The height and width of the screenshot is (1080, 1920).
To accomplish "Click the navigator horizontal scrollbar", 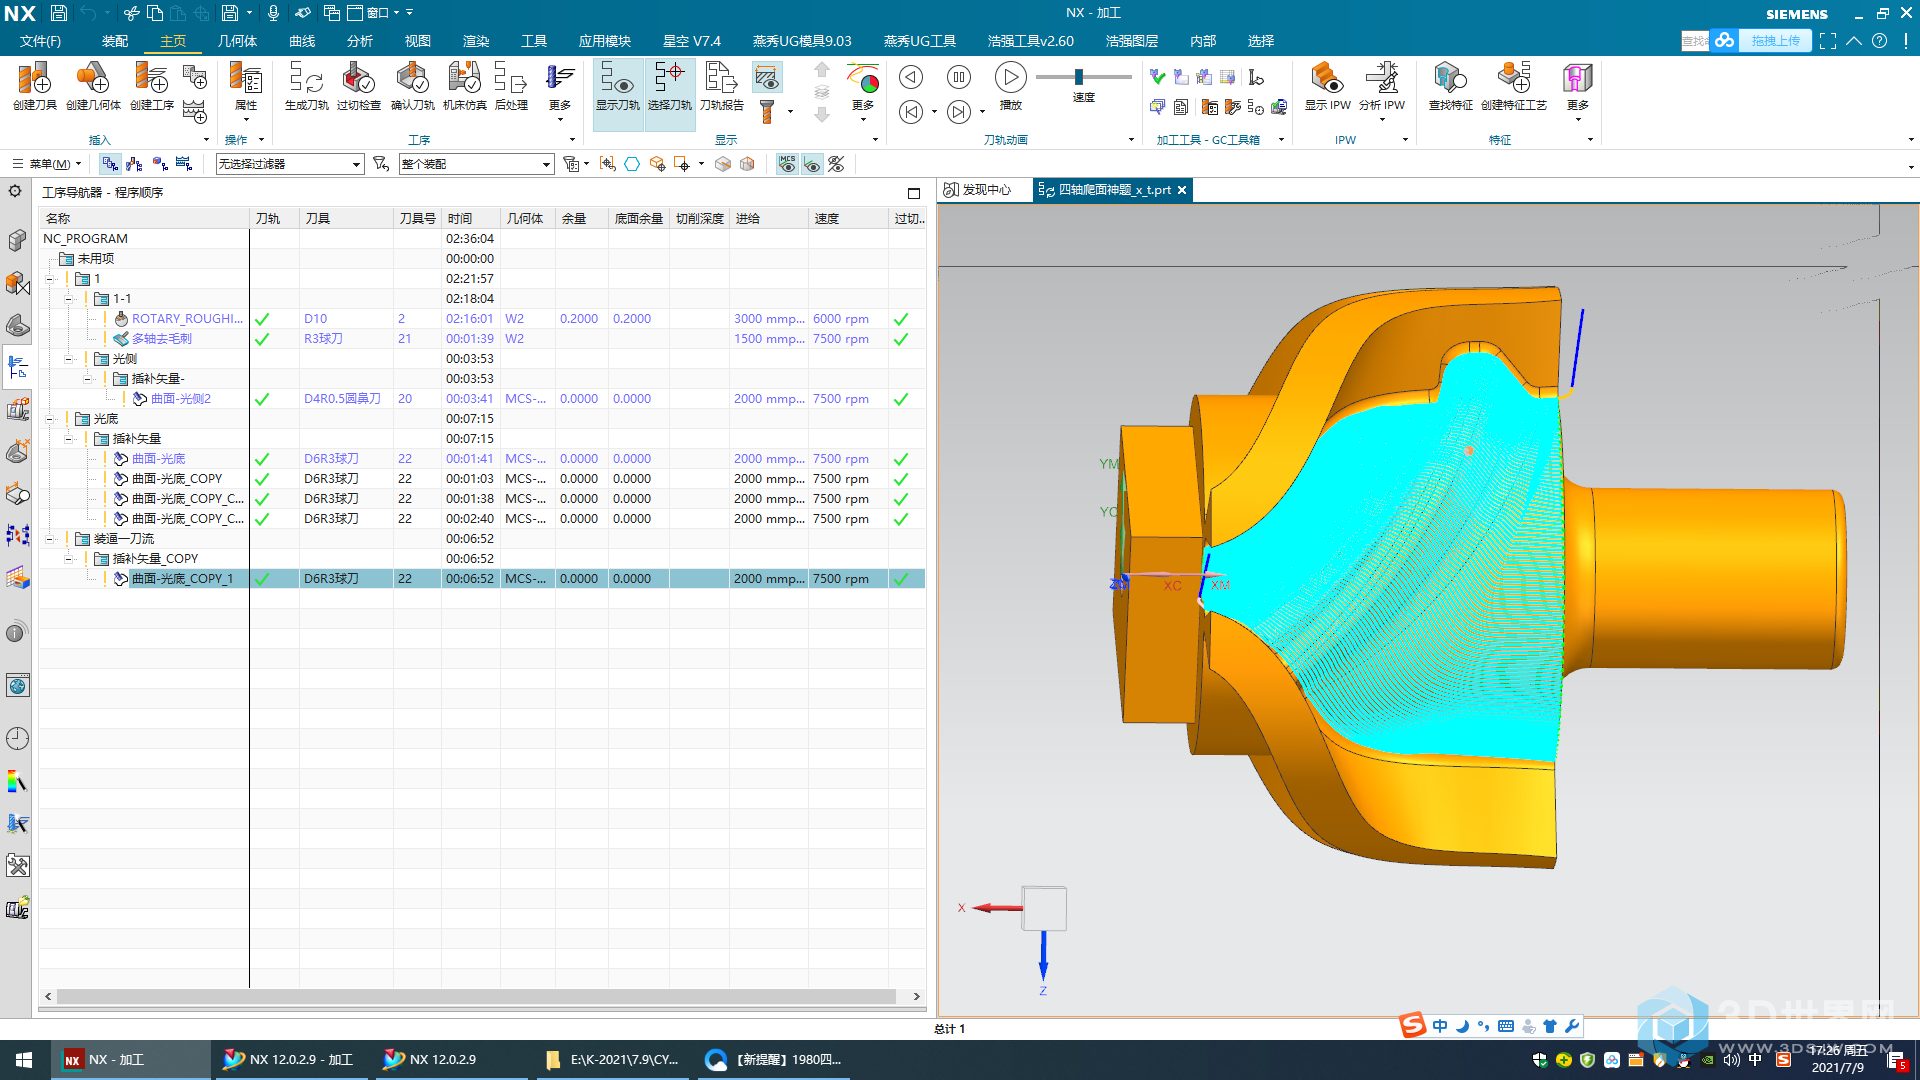I will (x=476, y=997).
